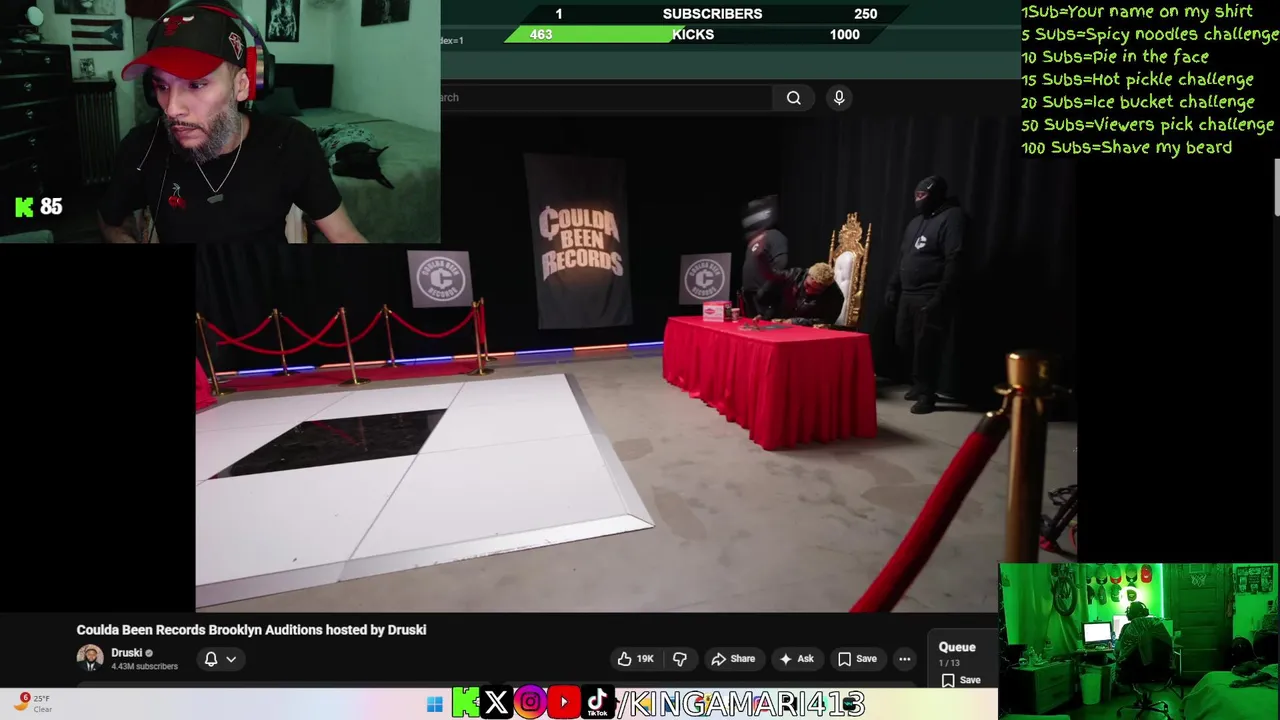Open the Ask AI button
1280x720 pixels.
(x=797, y=659)
